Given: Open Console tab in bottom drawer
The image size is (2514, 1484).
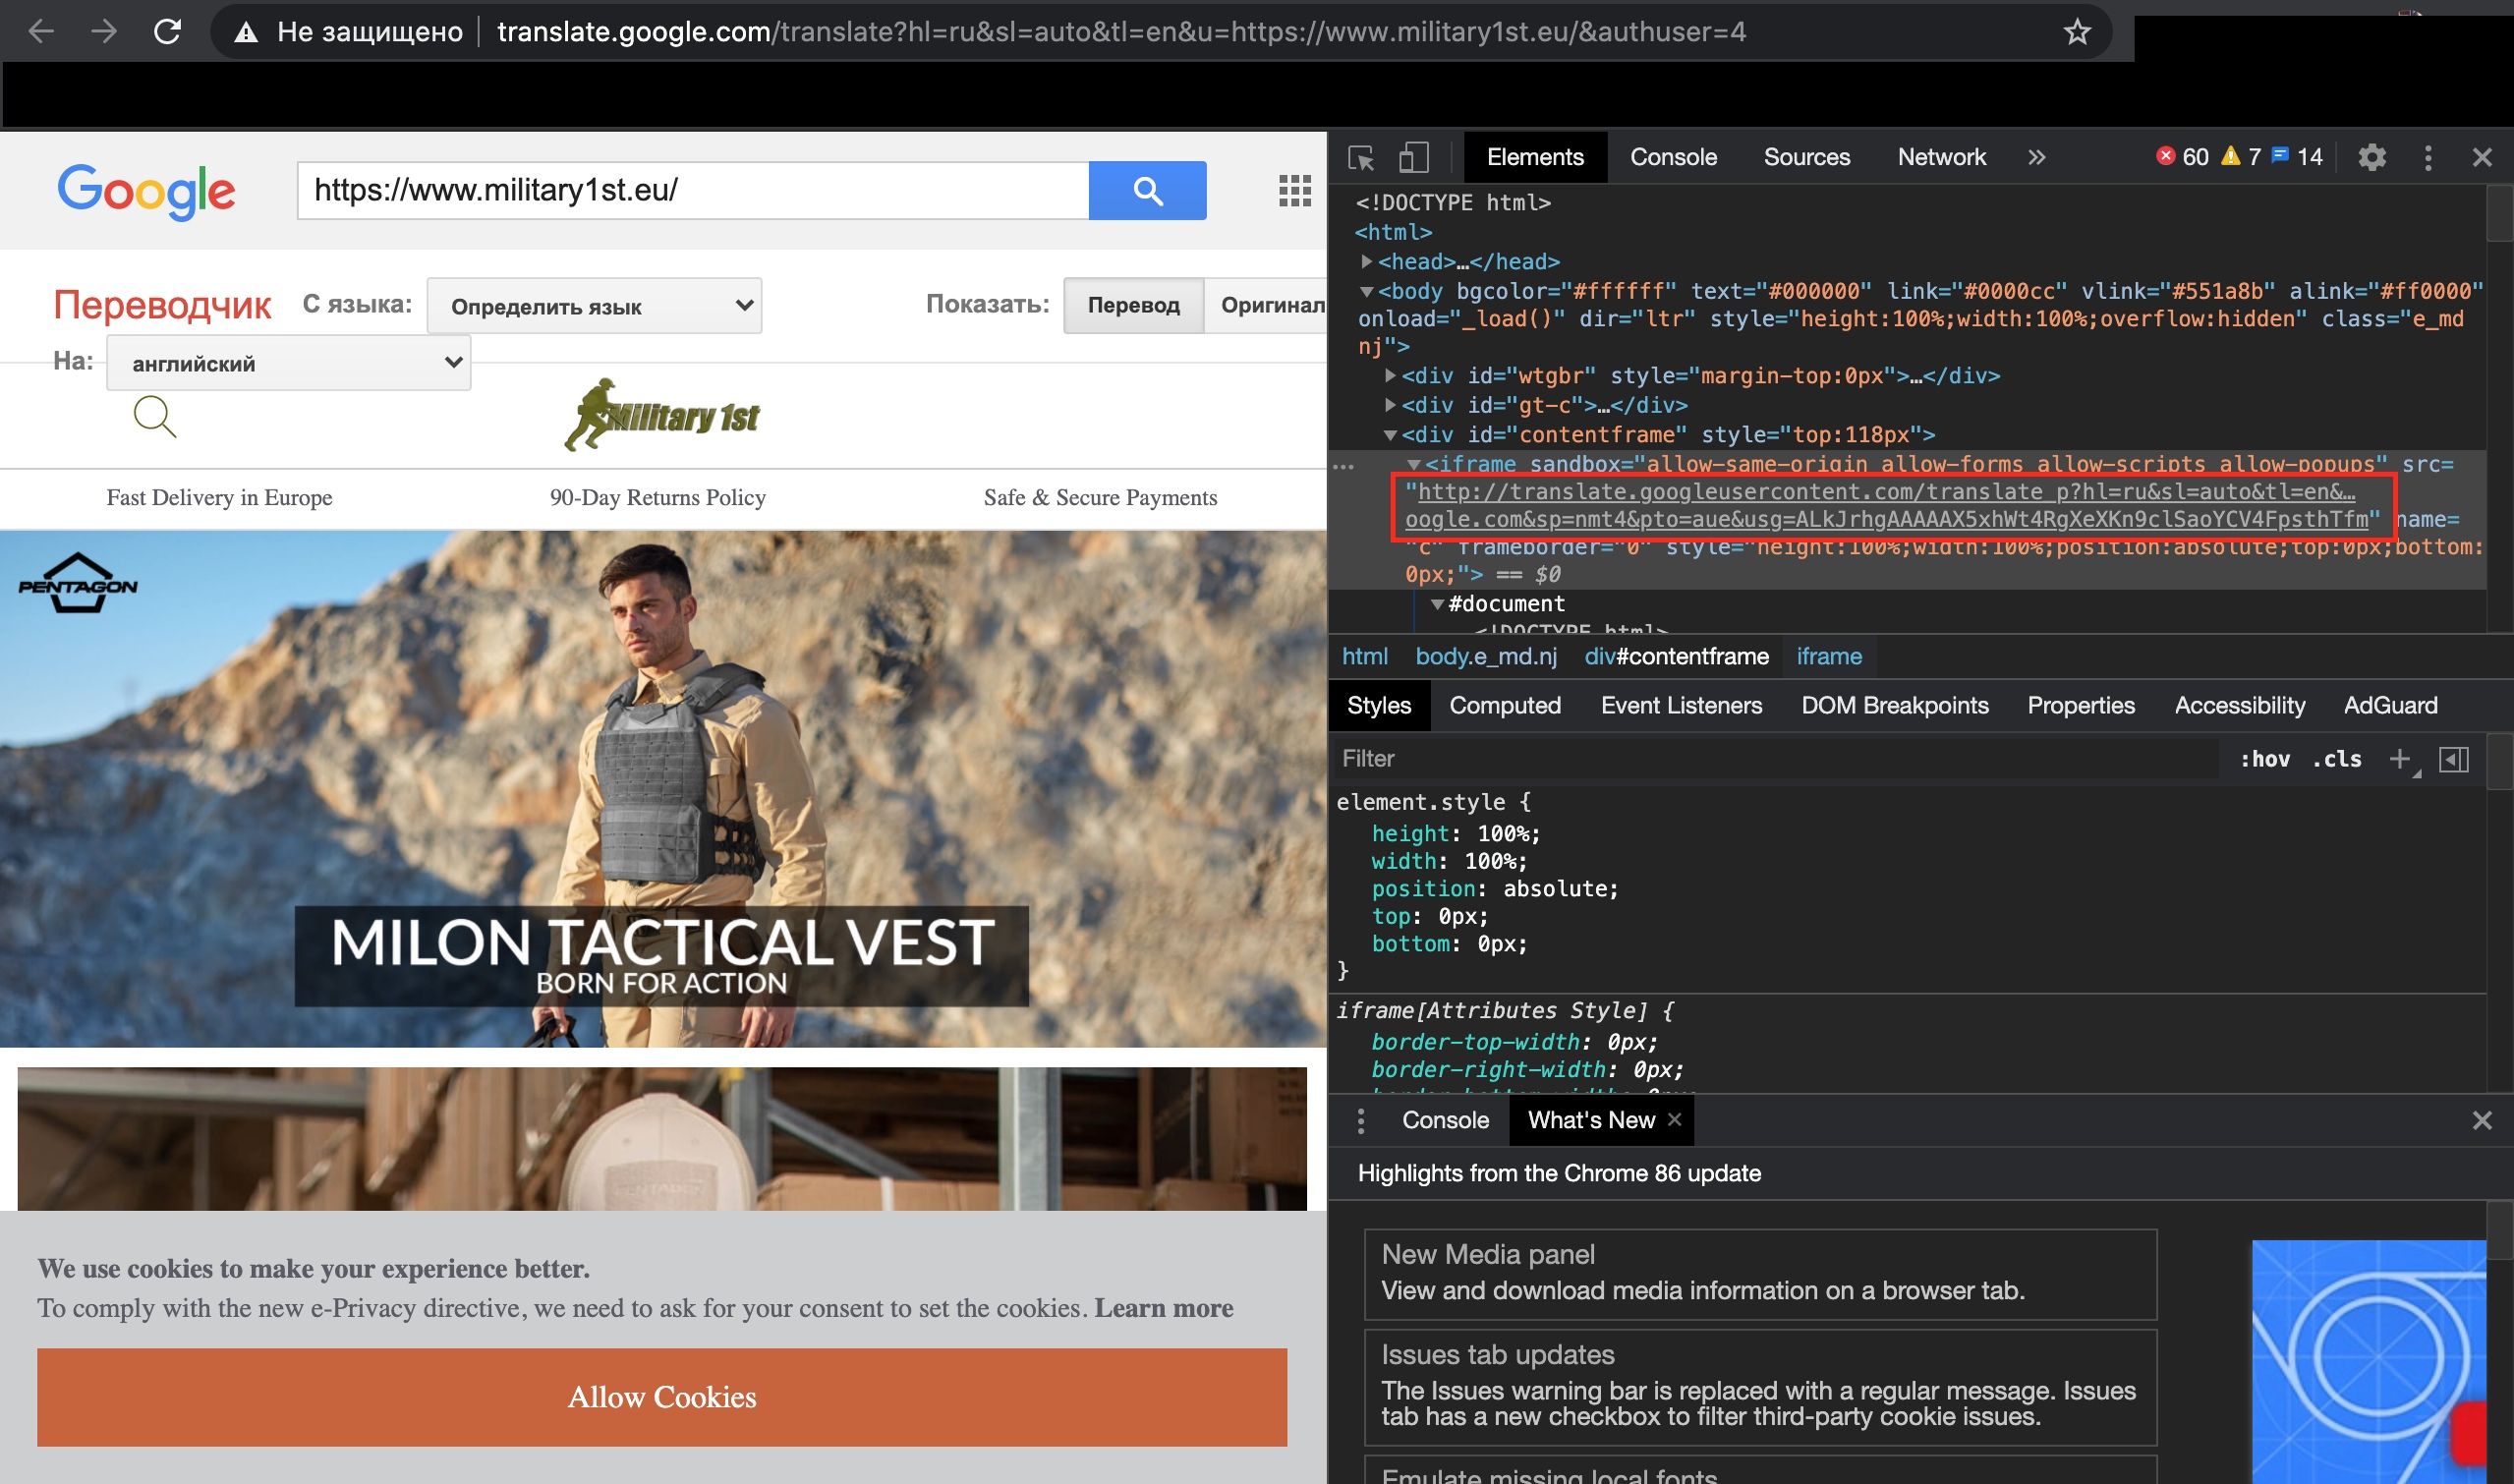Looking at the screenshot, I should (1445, 1120).
